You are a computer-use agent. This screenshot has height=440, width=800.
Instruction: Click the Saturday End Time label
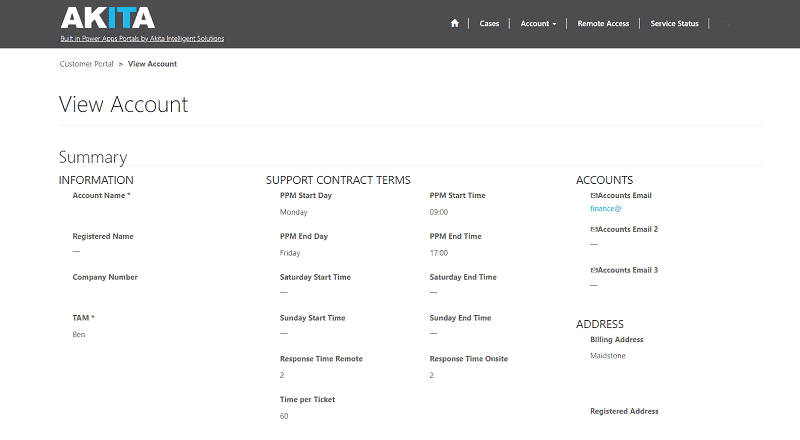(463, 277)
